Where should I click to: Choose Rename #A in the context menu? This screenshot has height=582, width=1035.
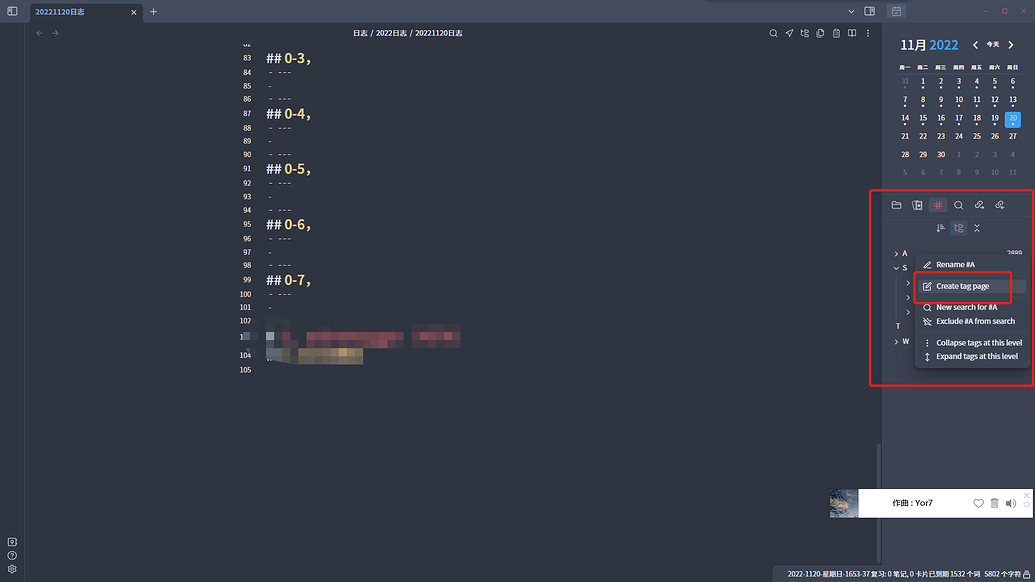coord(955,265)
